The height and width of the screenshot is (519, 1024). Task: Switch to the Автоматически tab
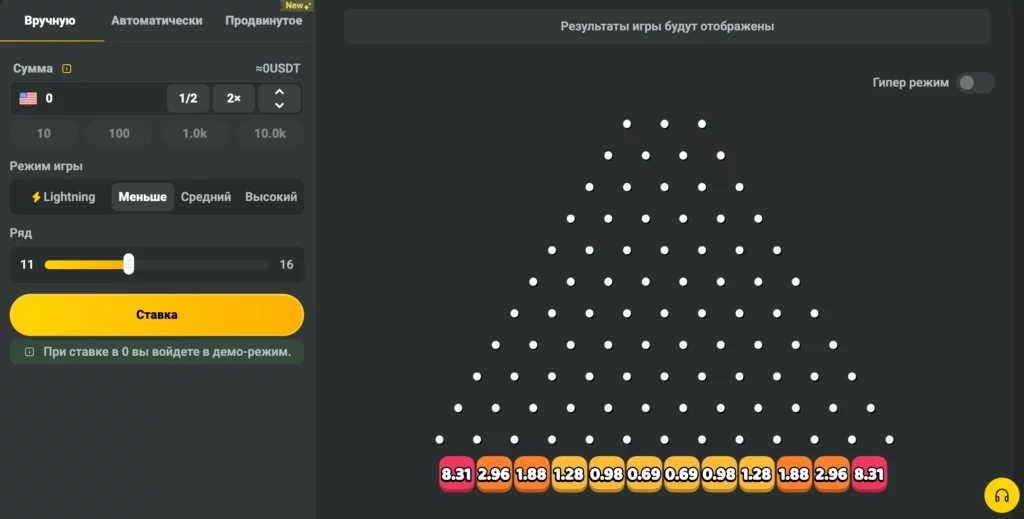(x=157, y=21)
